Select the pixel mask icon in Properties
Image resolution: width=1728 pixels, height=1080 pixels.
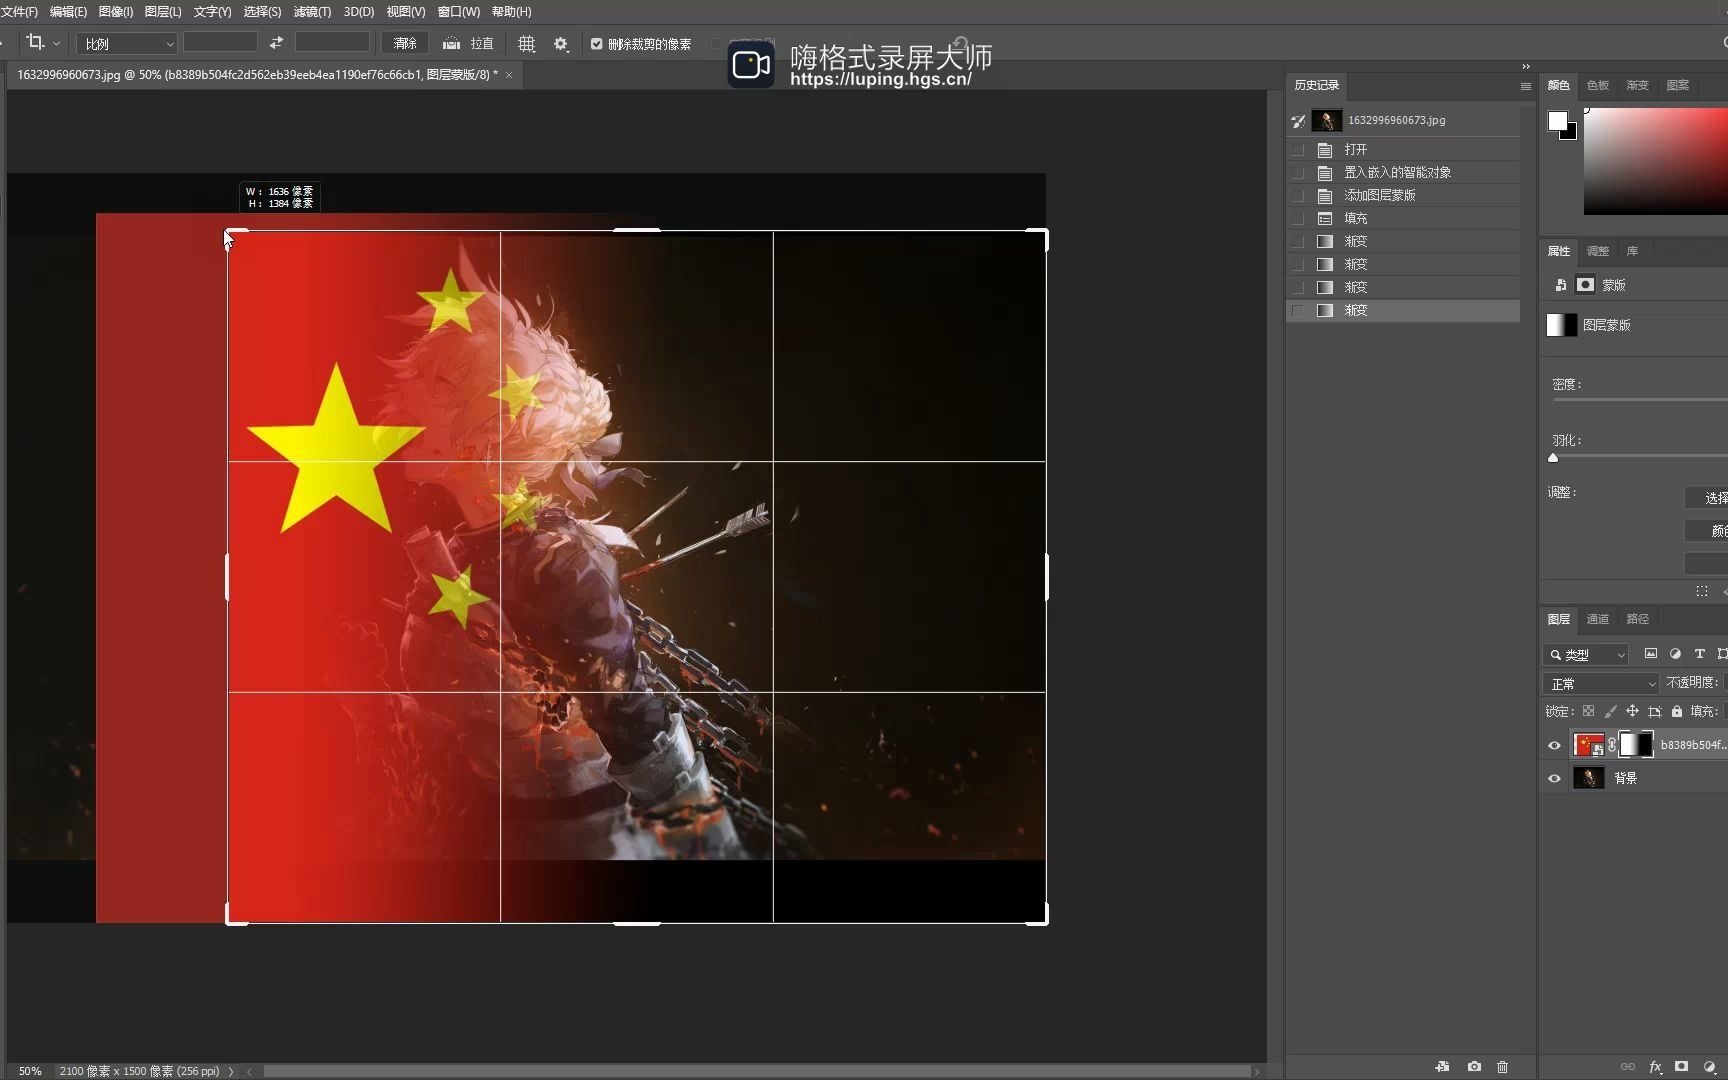point(1585,285)
